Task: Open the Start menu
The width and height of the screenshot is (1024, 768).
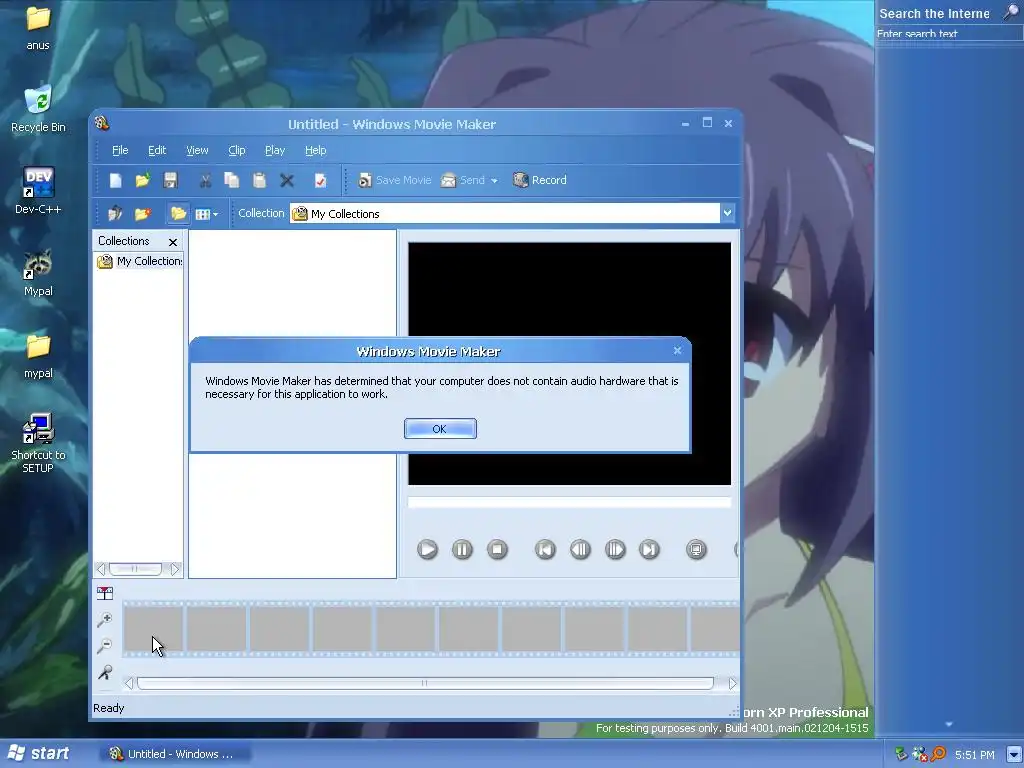Action: pyautogui.click(x=38, y=754)
